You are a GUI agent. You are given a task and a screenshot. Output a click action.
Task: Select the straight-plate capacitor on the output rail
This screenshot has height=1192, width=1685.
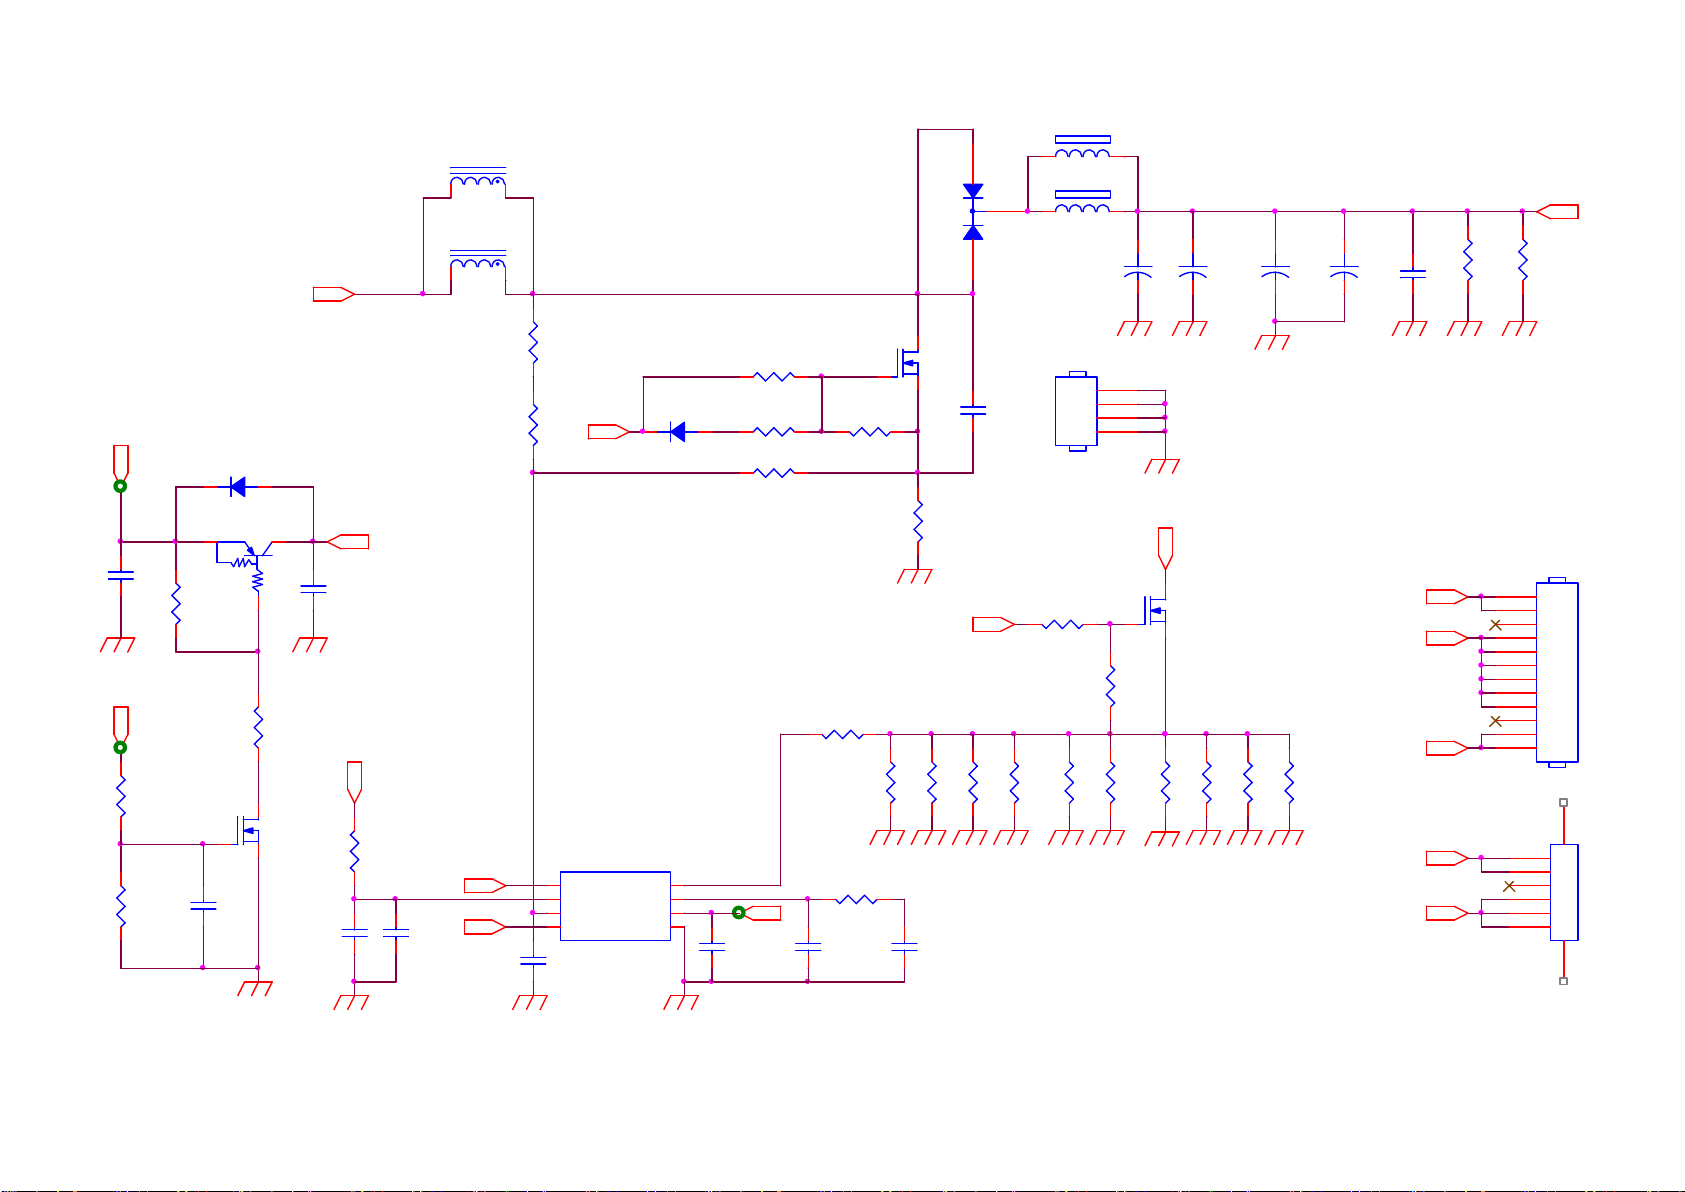click(x=1413, y=273)
